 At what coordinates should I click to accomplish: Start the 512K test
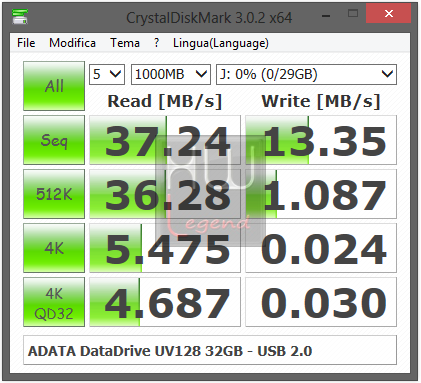coord(54,194)
